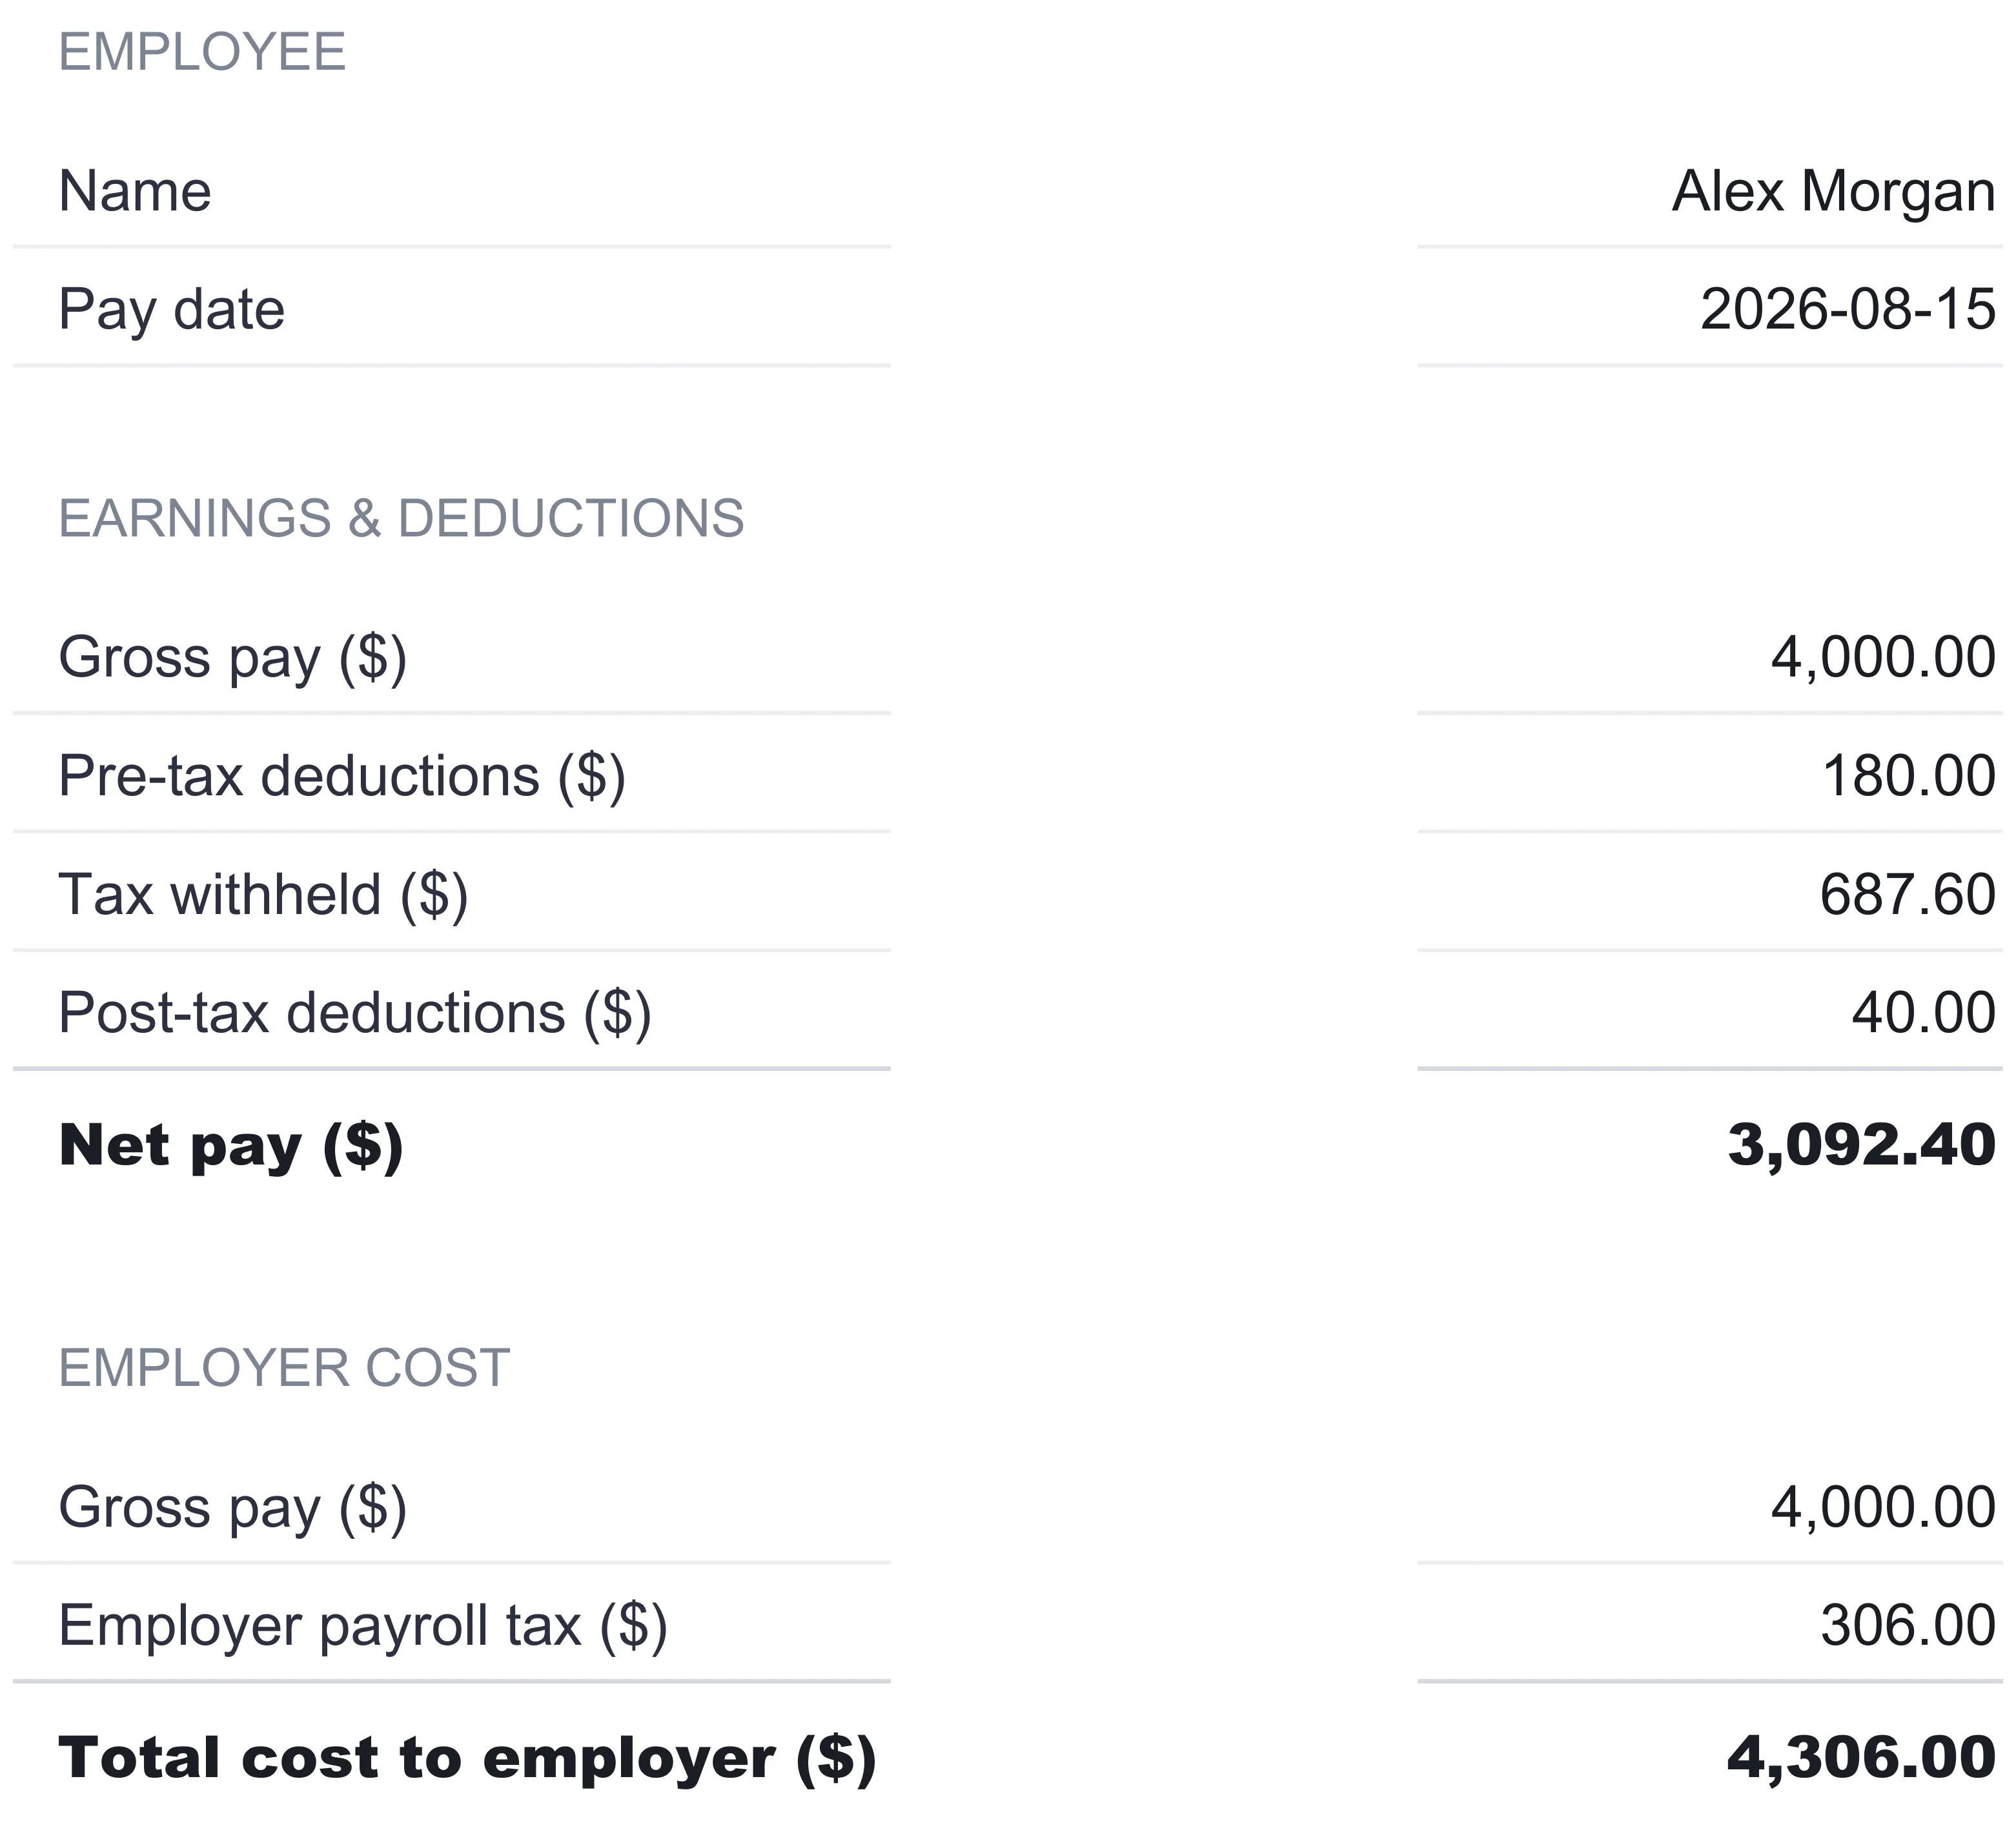Click the 2026-08-15 pay date value
The image size is (2016, 1821).
[x=1847, y=308]
